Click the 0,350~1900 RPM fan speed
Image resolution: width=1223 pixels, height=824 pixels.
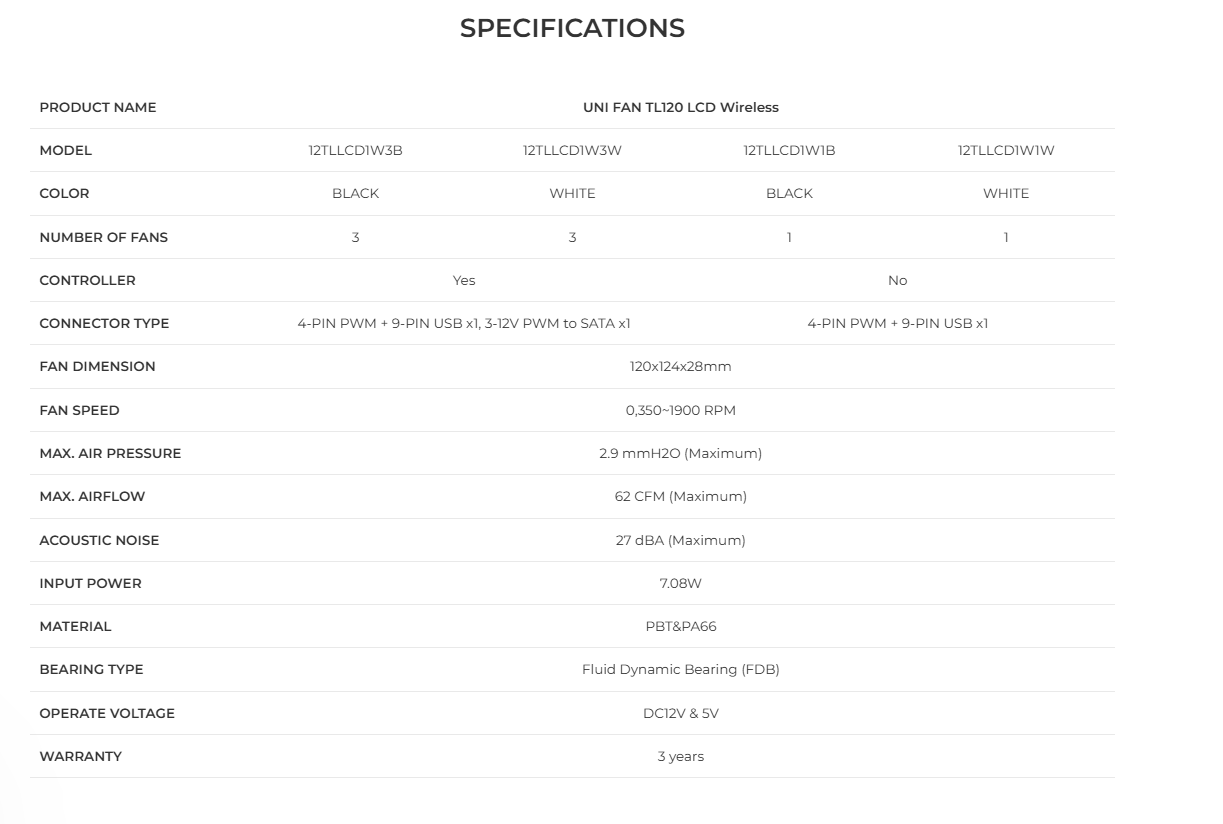click(680, 411)
